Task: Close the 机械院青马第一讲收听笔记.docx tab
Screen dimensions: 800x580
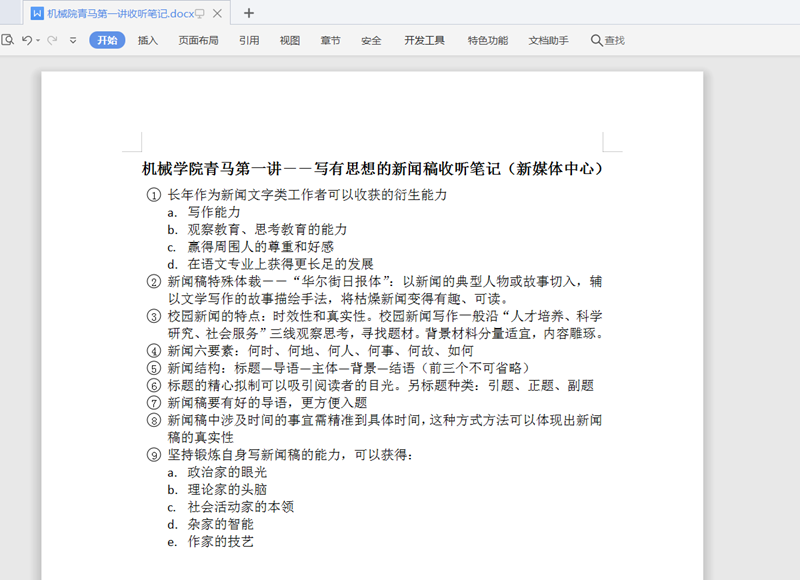Action: coord(217,14)
